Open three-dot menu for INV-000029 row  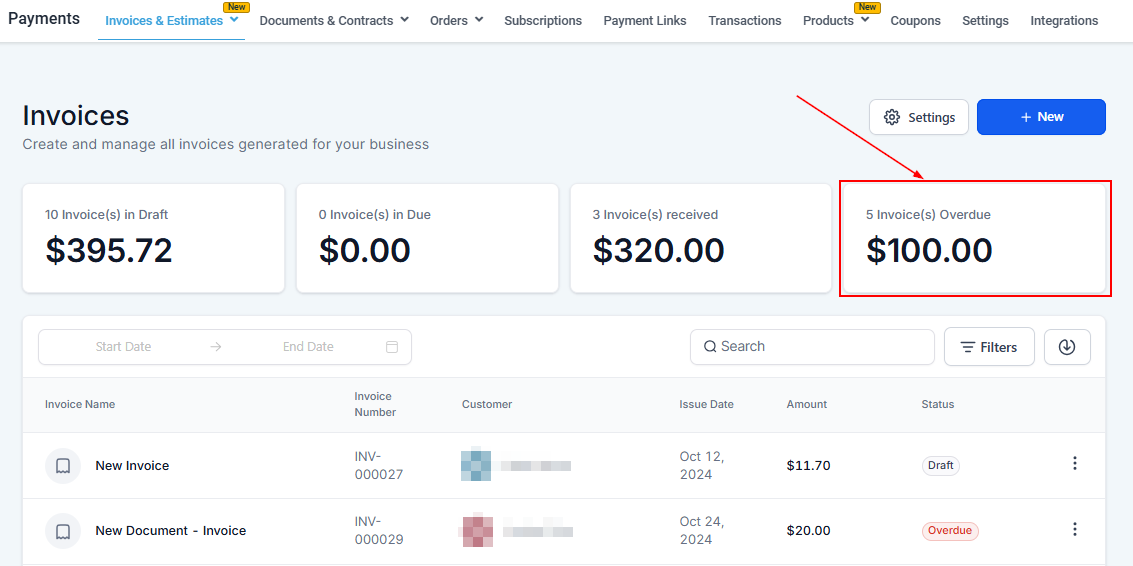(x=1075, y=530)
